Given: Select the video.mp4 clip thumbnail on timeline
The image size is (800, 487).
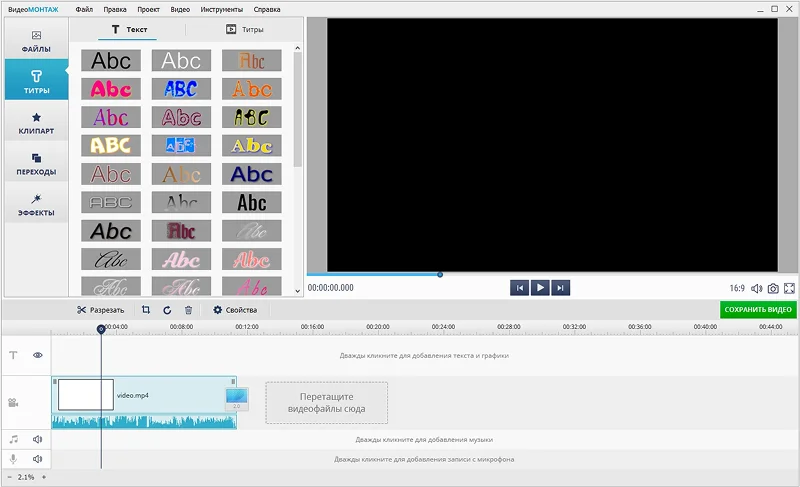Looking at the screenshot, I should point(86,395).
